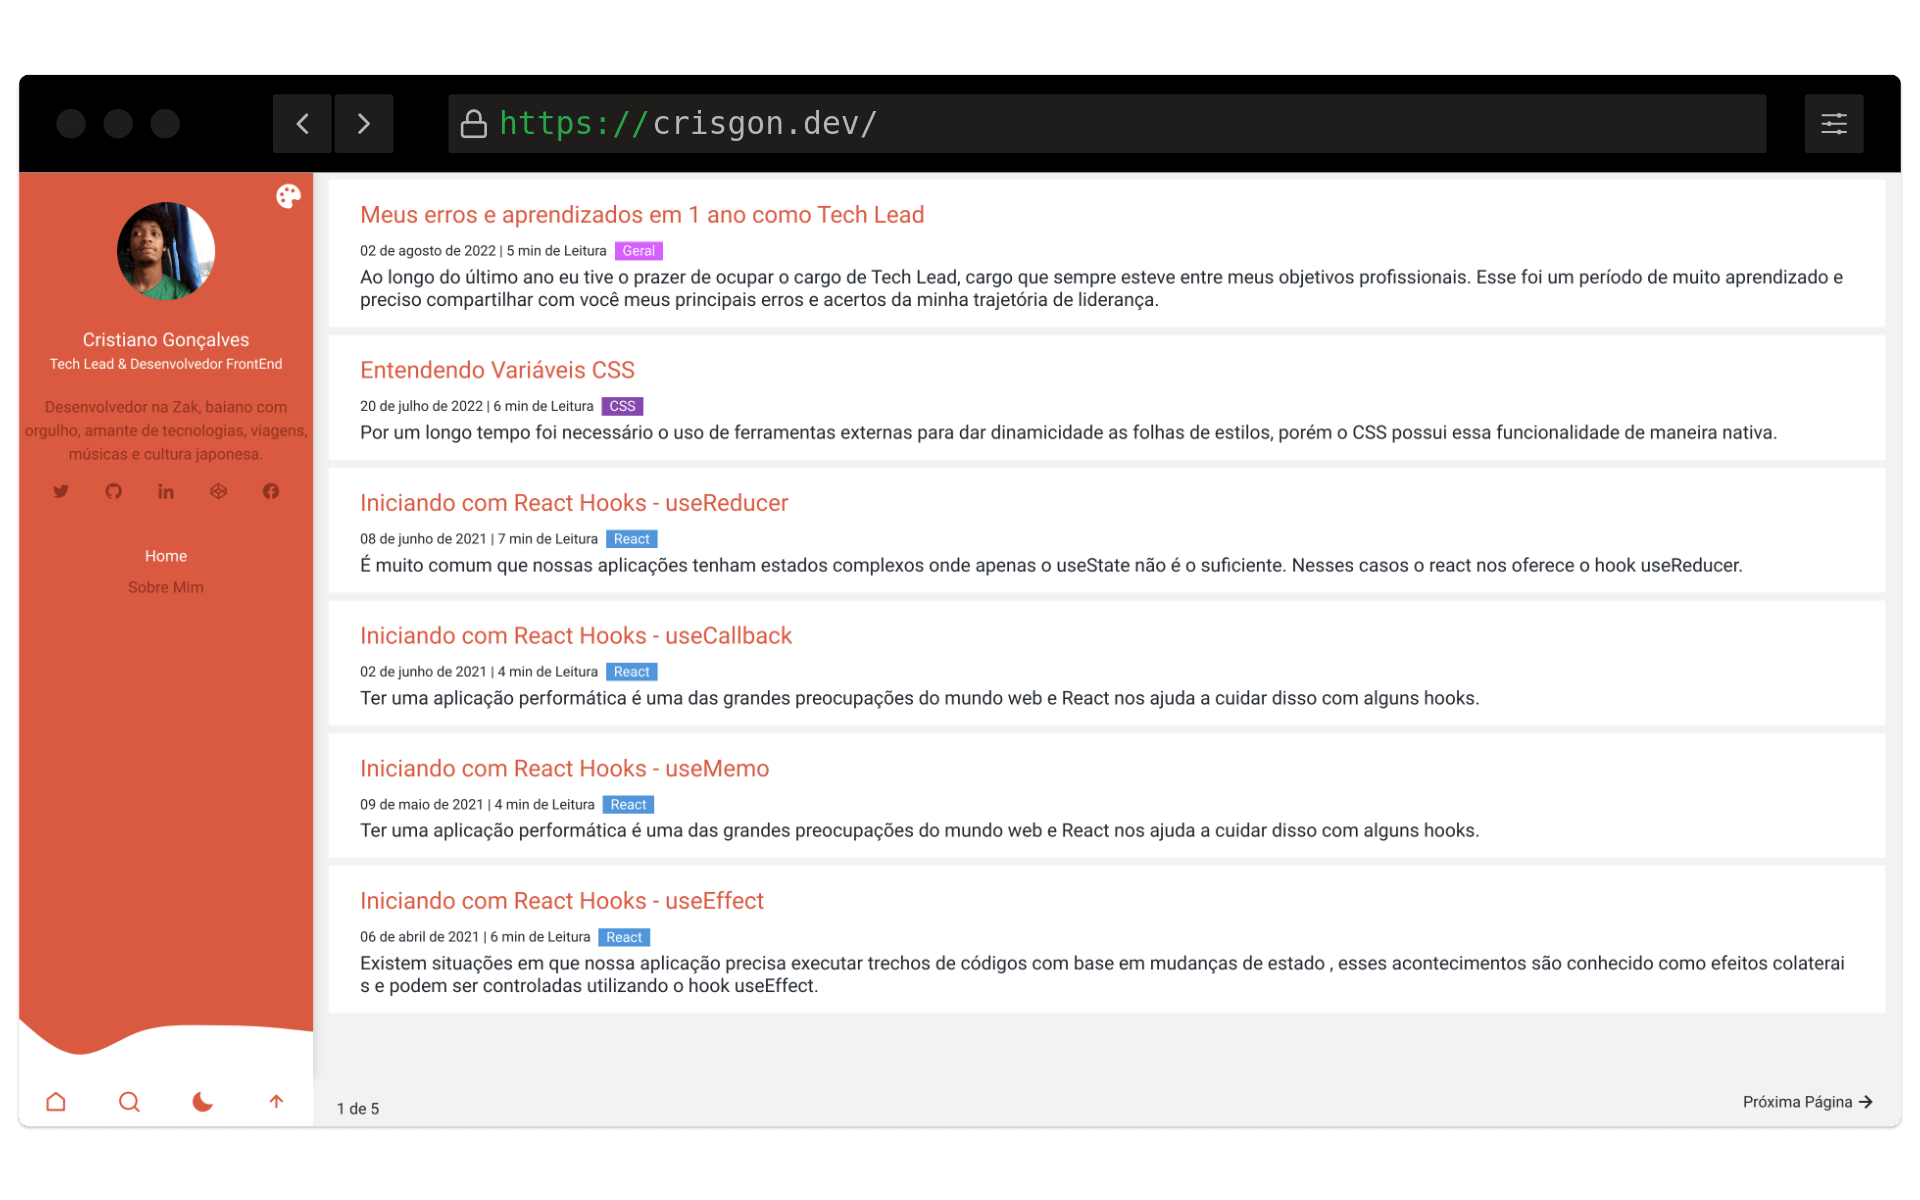Screen dimensions: 1920x1200
Task: Click the crisgon.dev address bar
Action: tap(1106, 123)
